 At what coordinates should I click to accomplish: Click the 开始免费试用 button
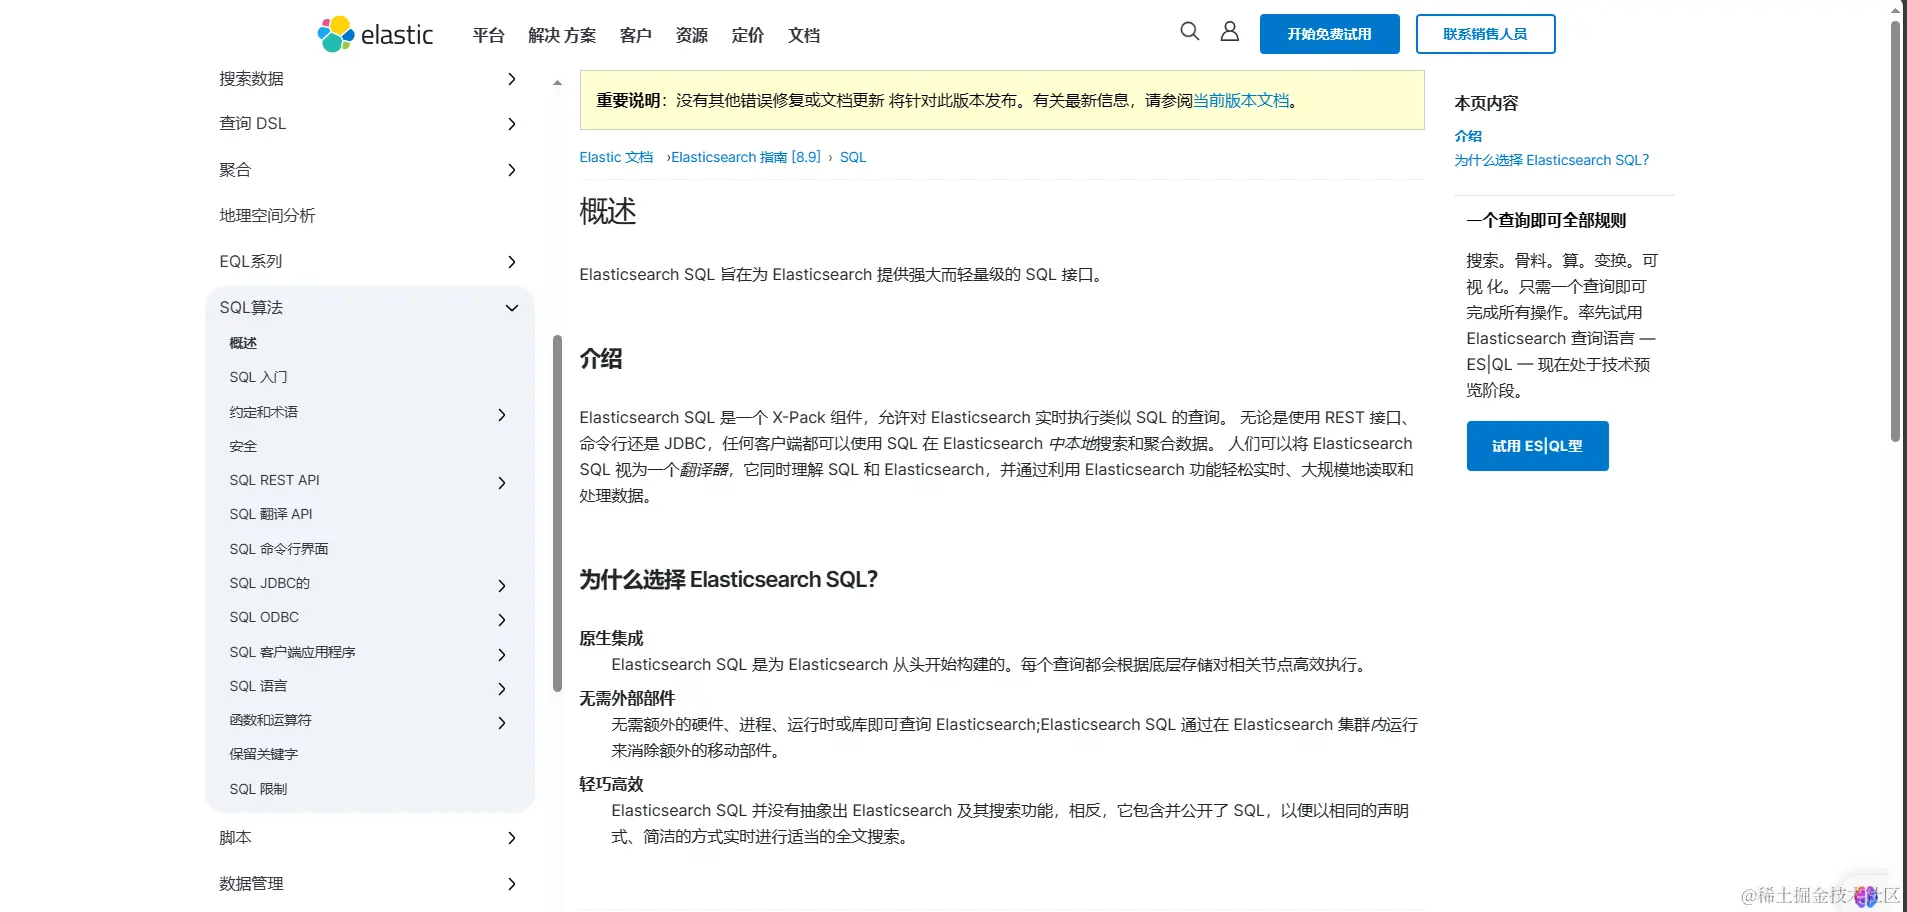click(x=1329, y=34)
